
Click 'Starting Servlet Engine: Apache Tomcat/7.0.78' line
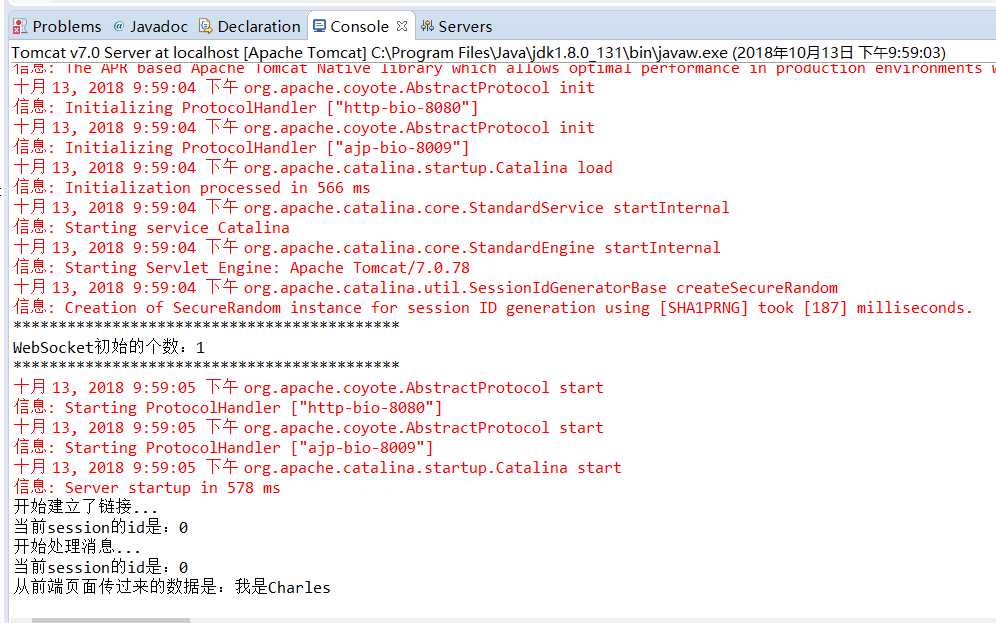241,268
